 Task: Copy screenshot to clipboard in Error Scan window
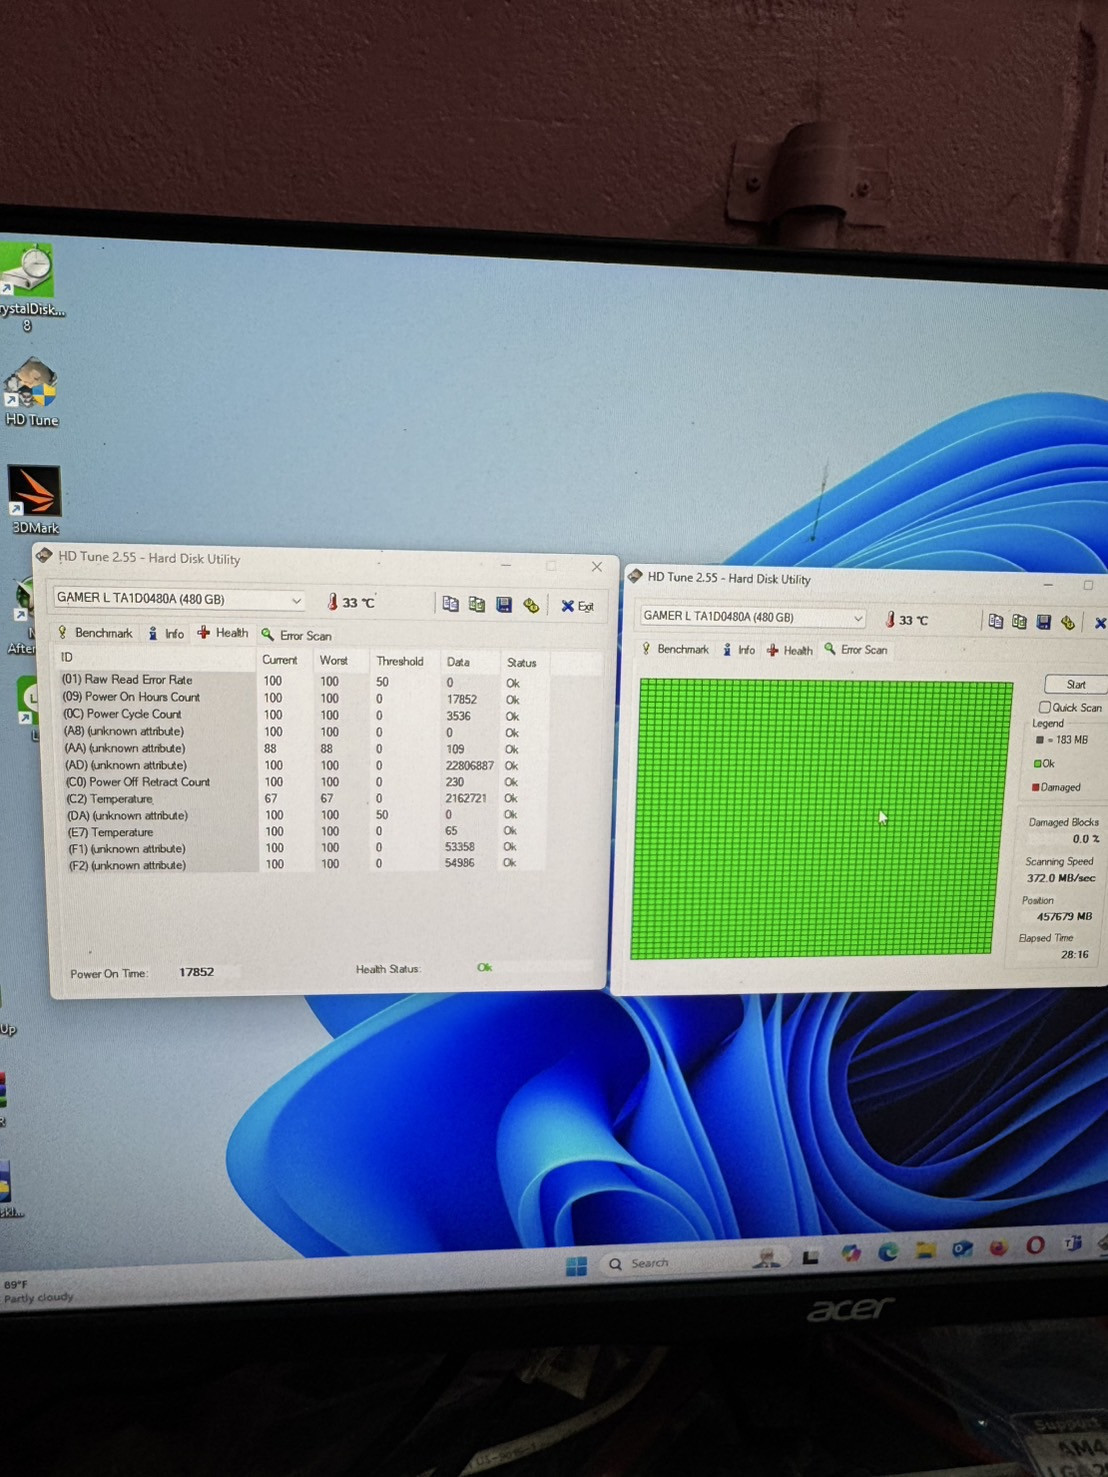[1019, 621]
